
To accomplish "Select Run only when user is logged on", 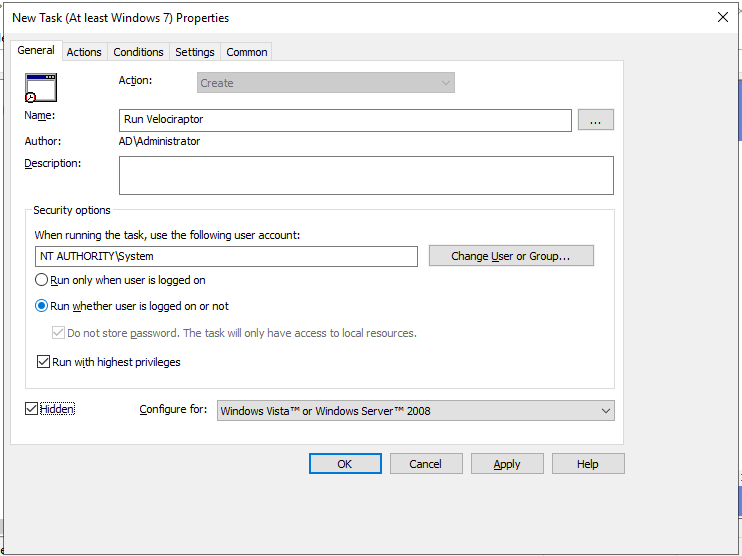I will click(43, 281).
